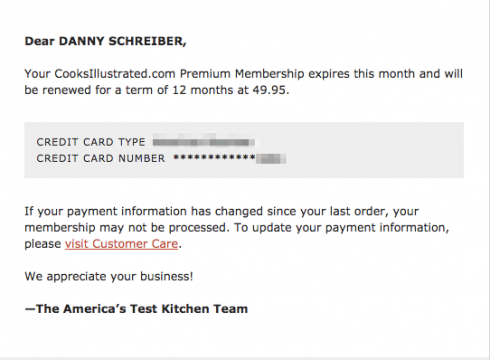Screen dimensions: 490x360
Task: Click the blurred last digits of the card
Action: point(271,159)
